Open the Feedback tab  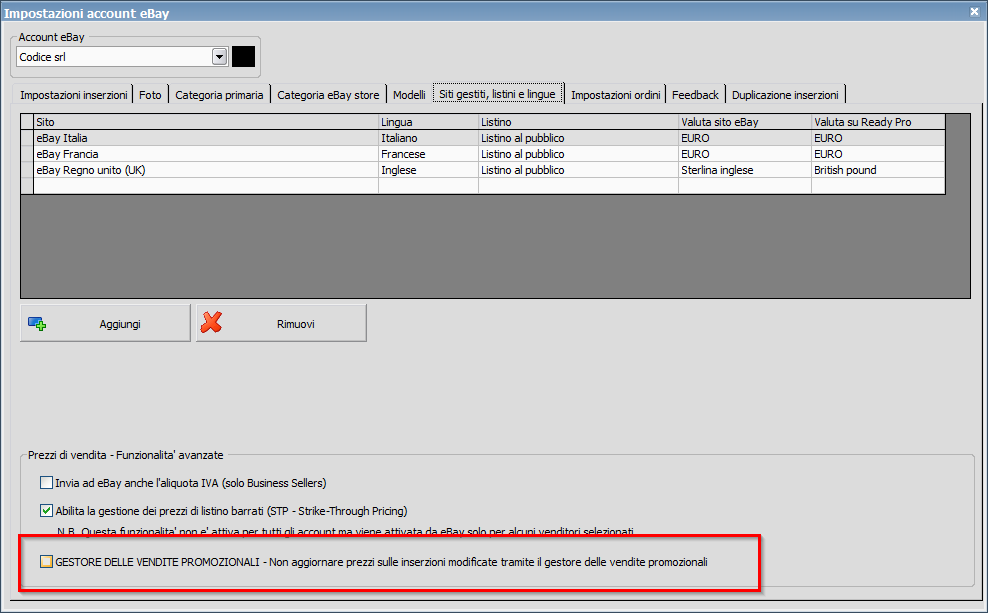(695, 95)
